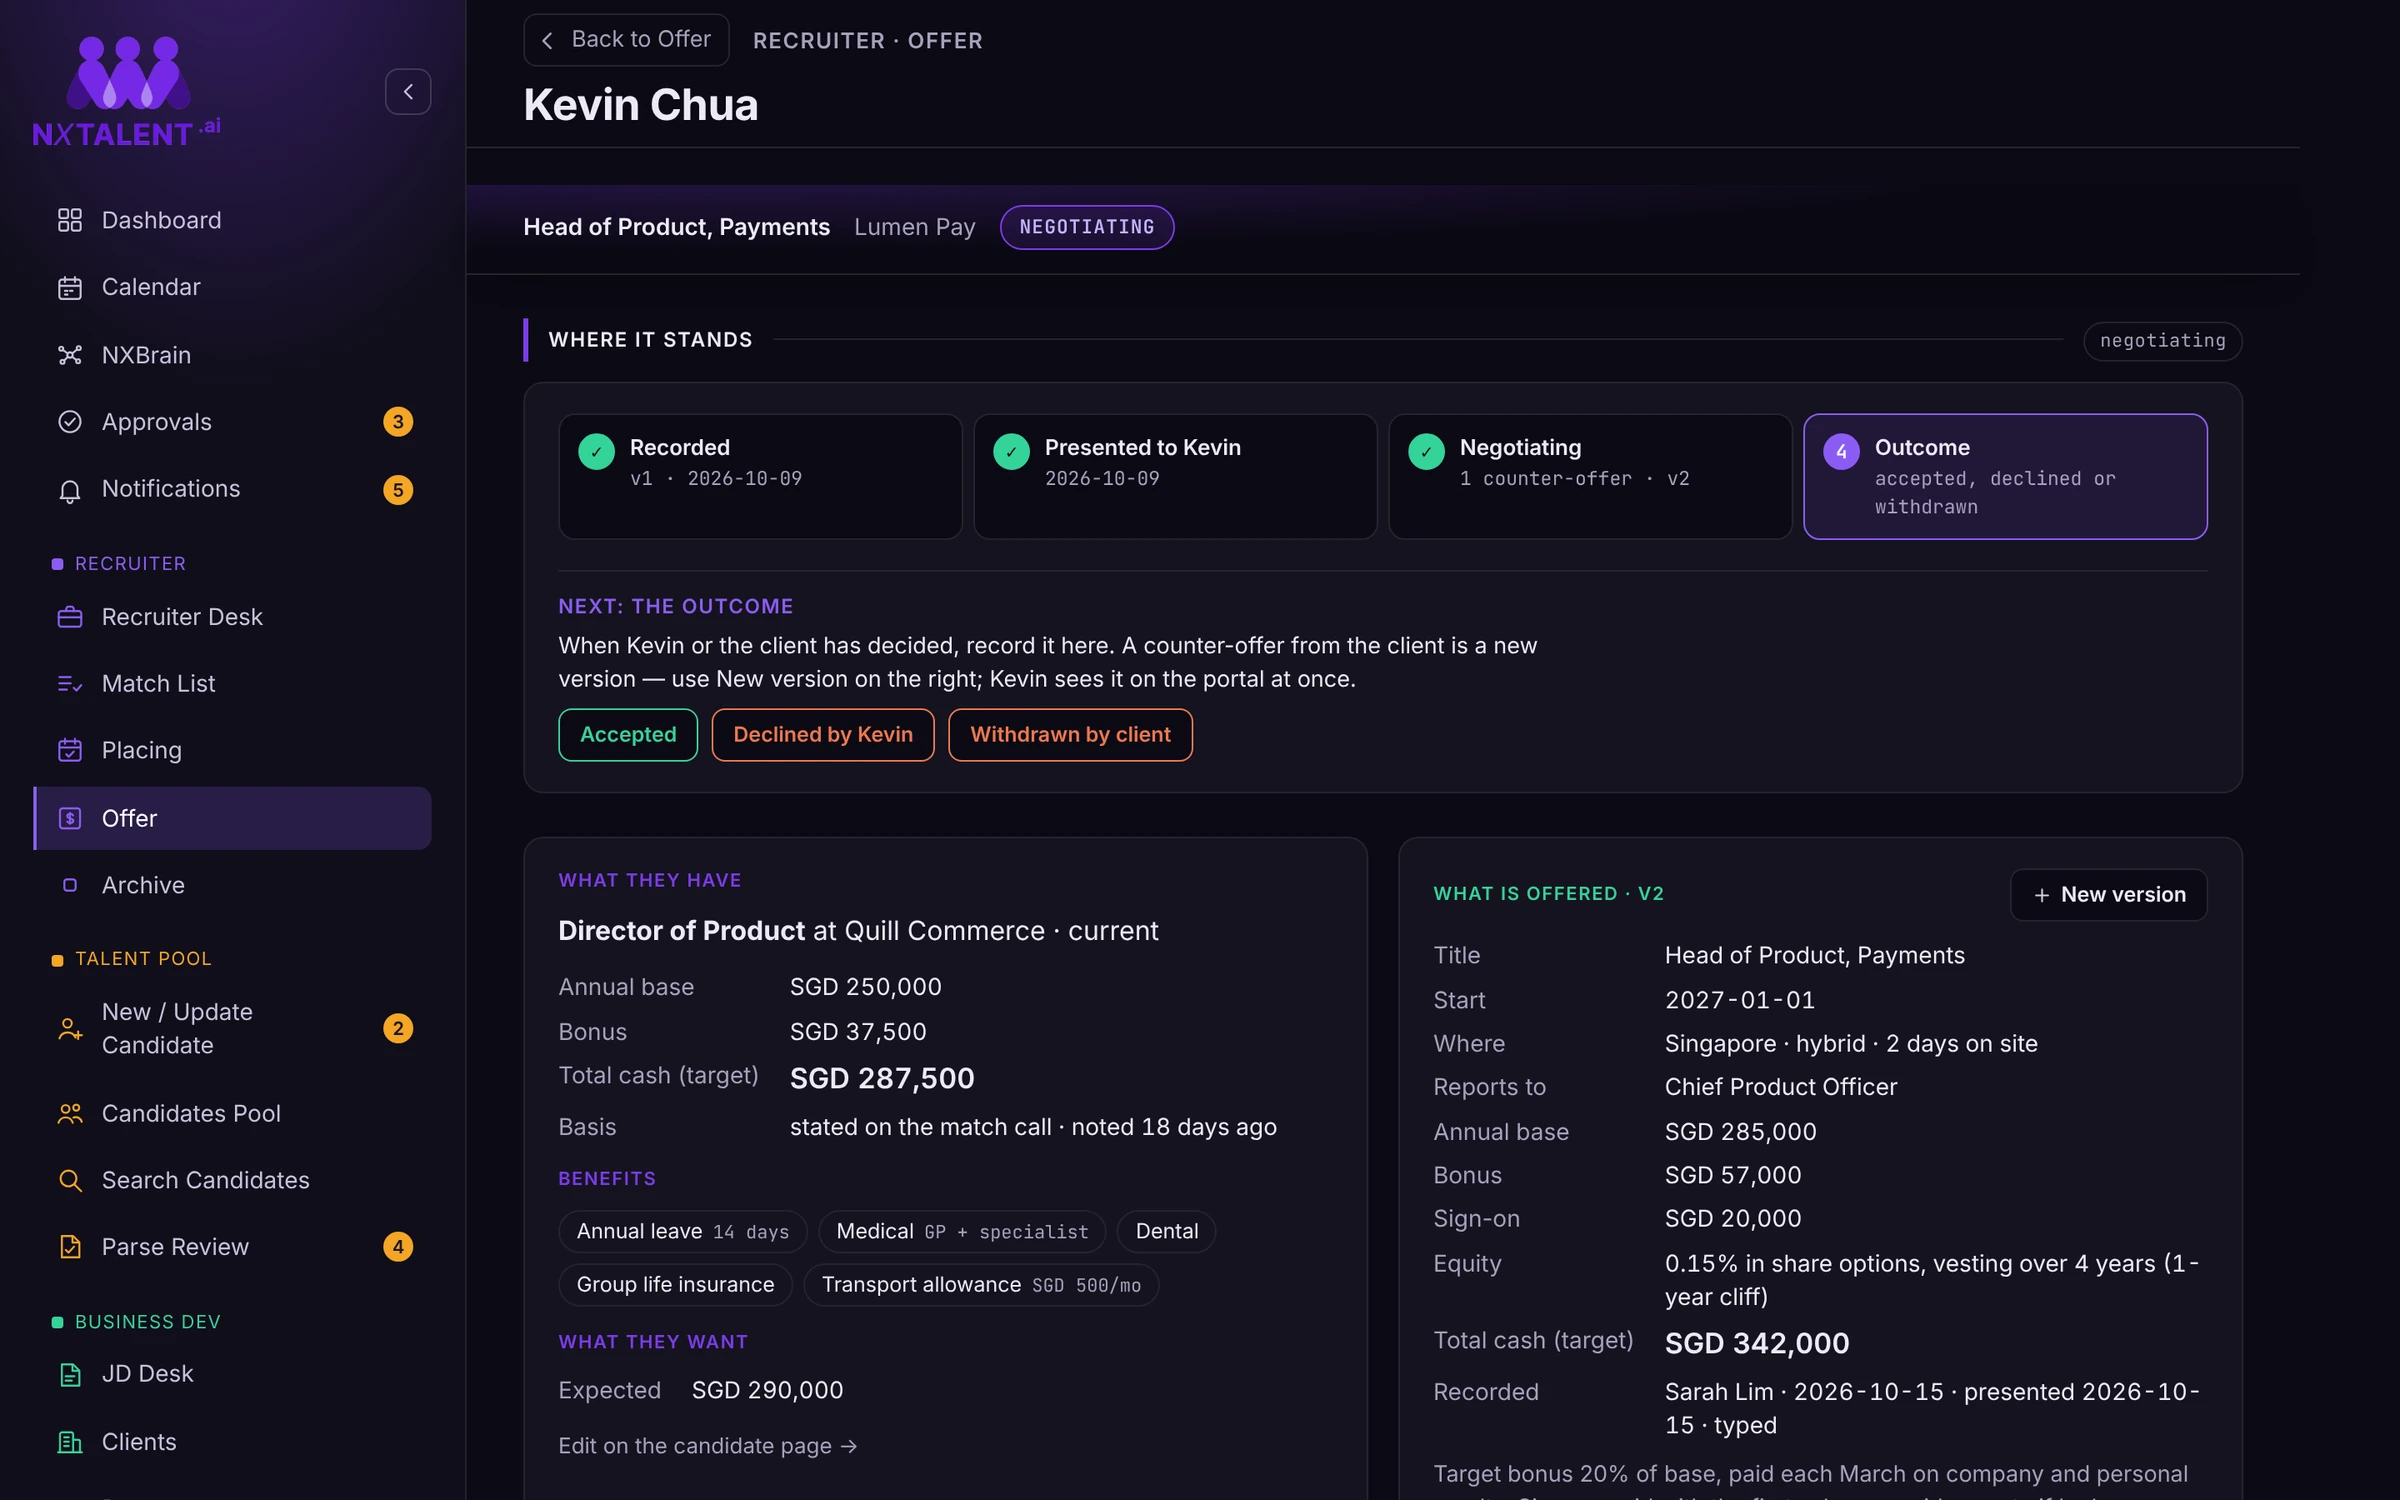
Task: Click the Notifications badge showing 5
Action: click(x=398, y=490)
